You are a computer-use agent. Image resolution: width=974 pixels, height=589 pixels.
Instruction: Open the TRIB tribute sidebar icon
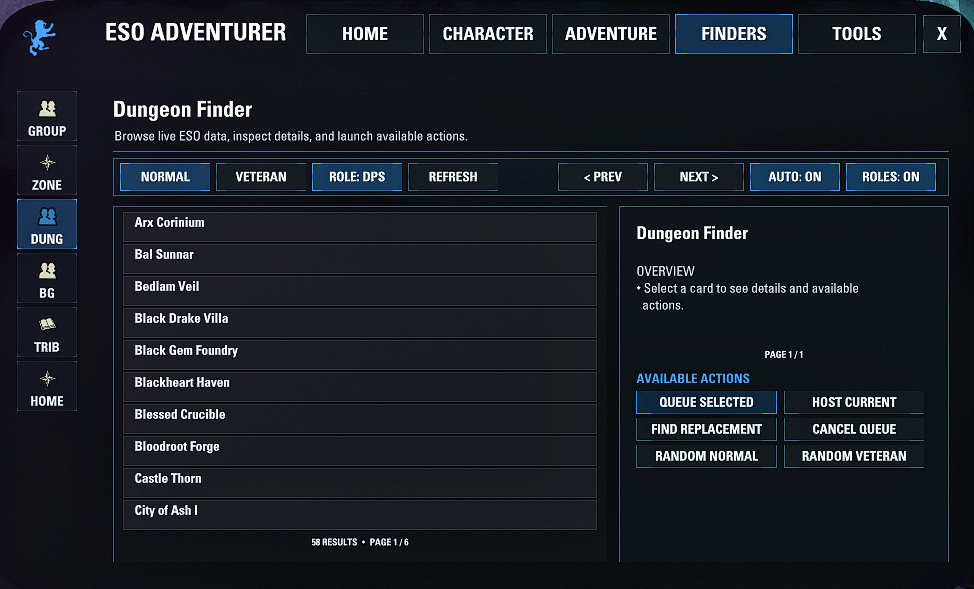(x=47, y=332)
